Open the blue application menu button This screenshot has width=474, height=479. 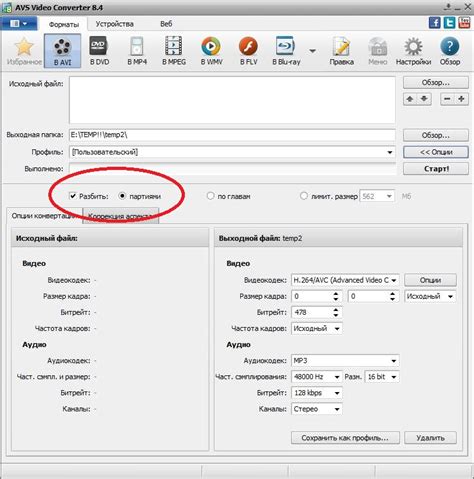coord(19,24)
